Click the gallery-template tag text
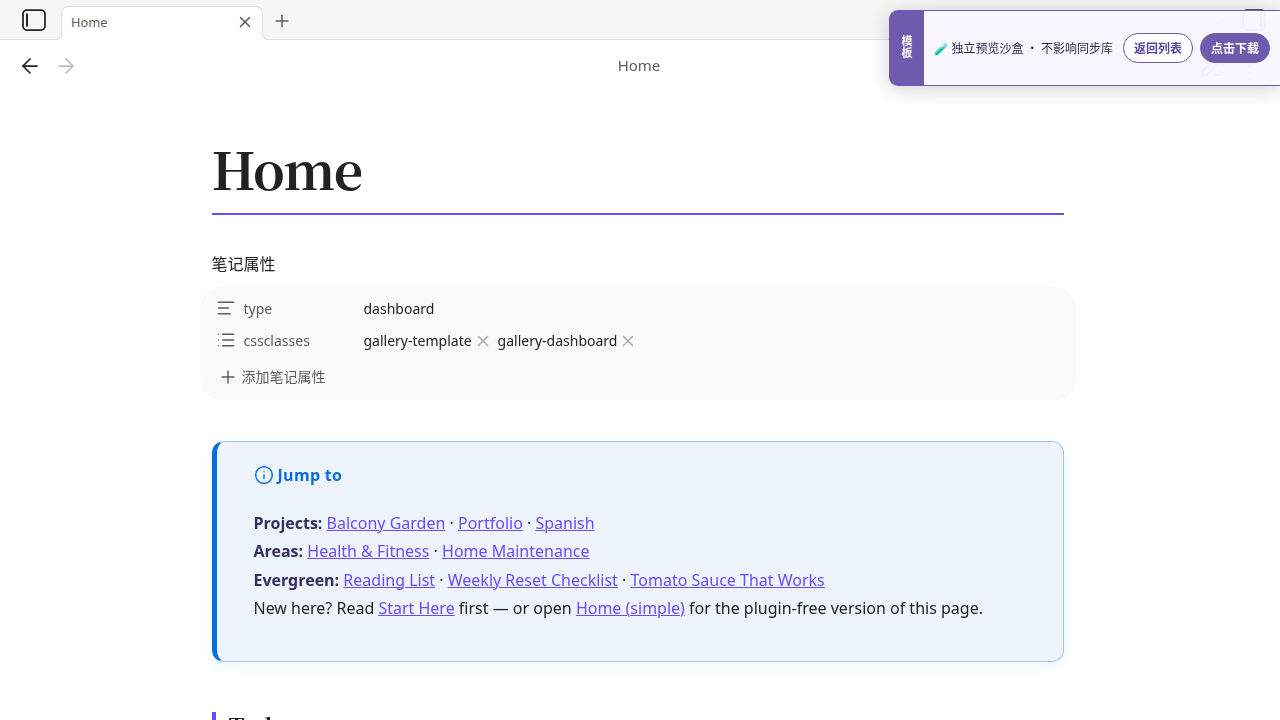Image resolution: width=1280 pixels, height=720 pixels. click(x=417, y=340)
